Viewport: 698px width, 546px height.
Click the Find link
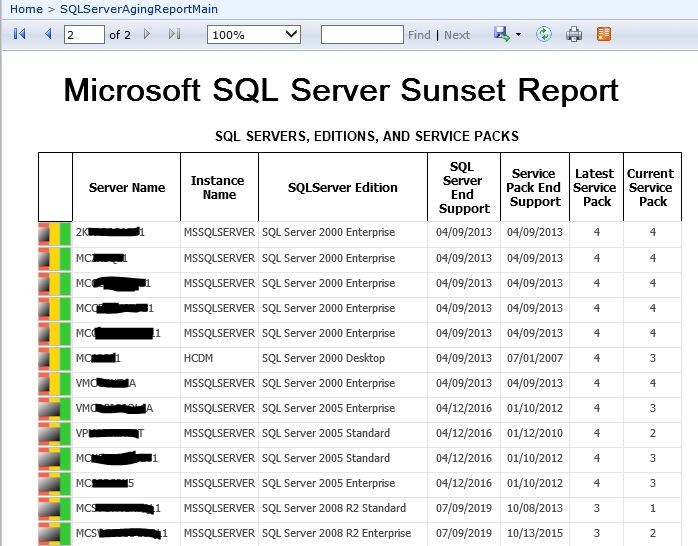419,35
